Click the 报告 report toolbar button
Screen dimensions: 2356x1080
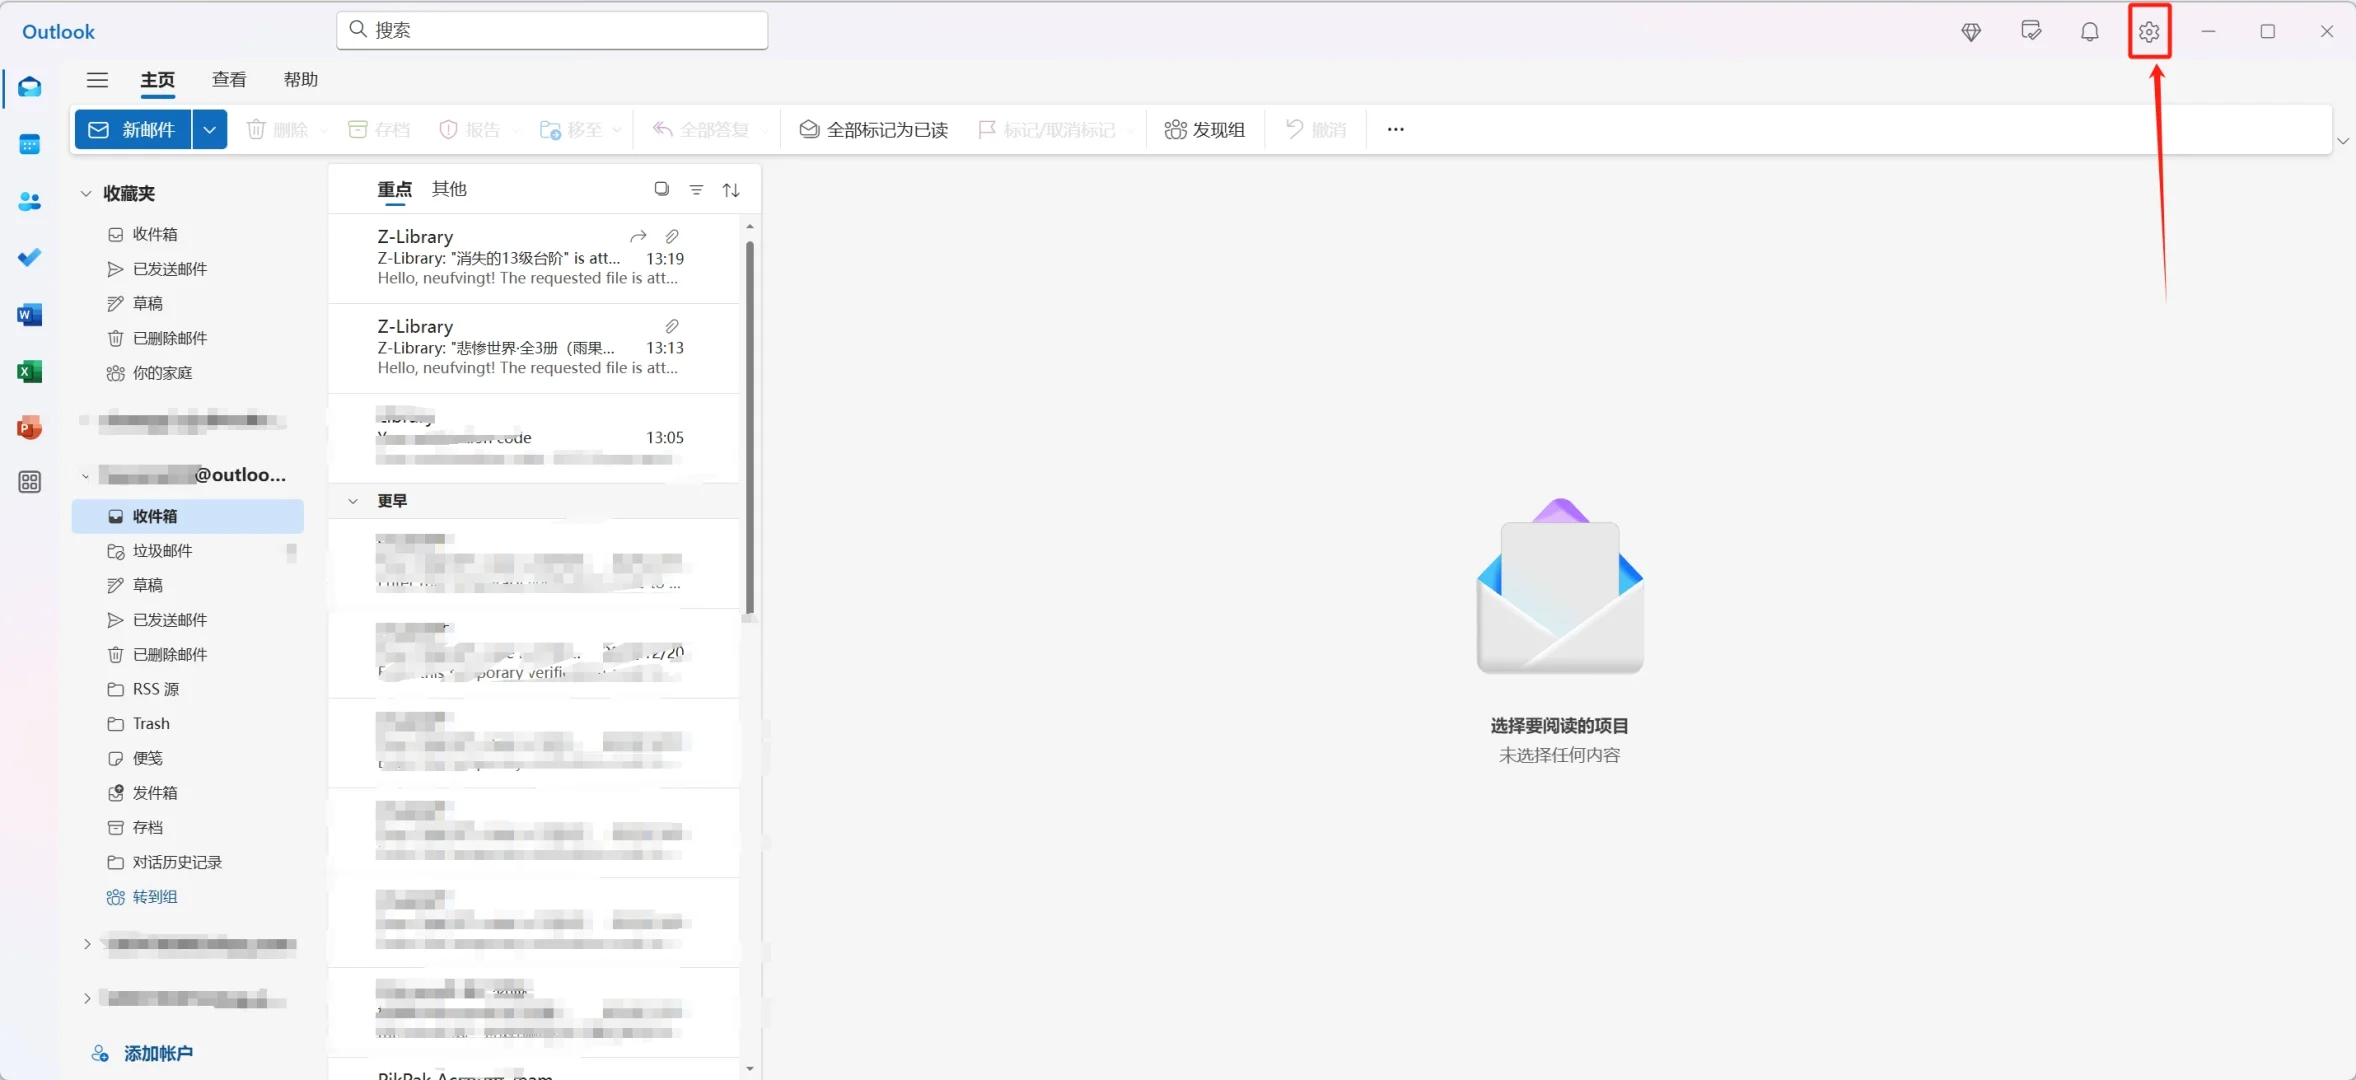470,130
